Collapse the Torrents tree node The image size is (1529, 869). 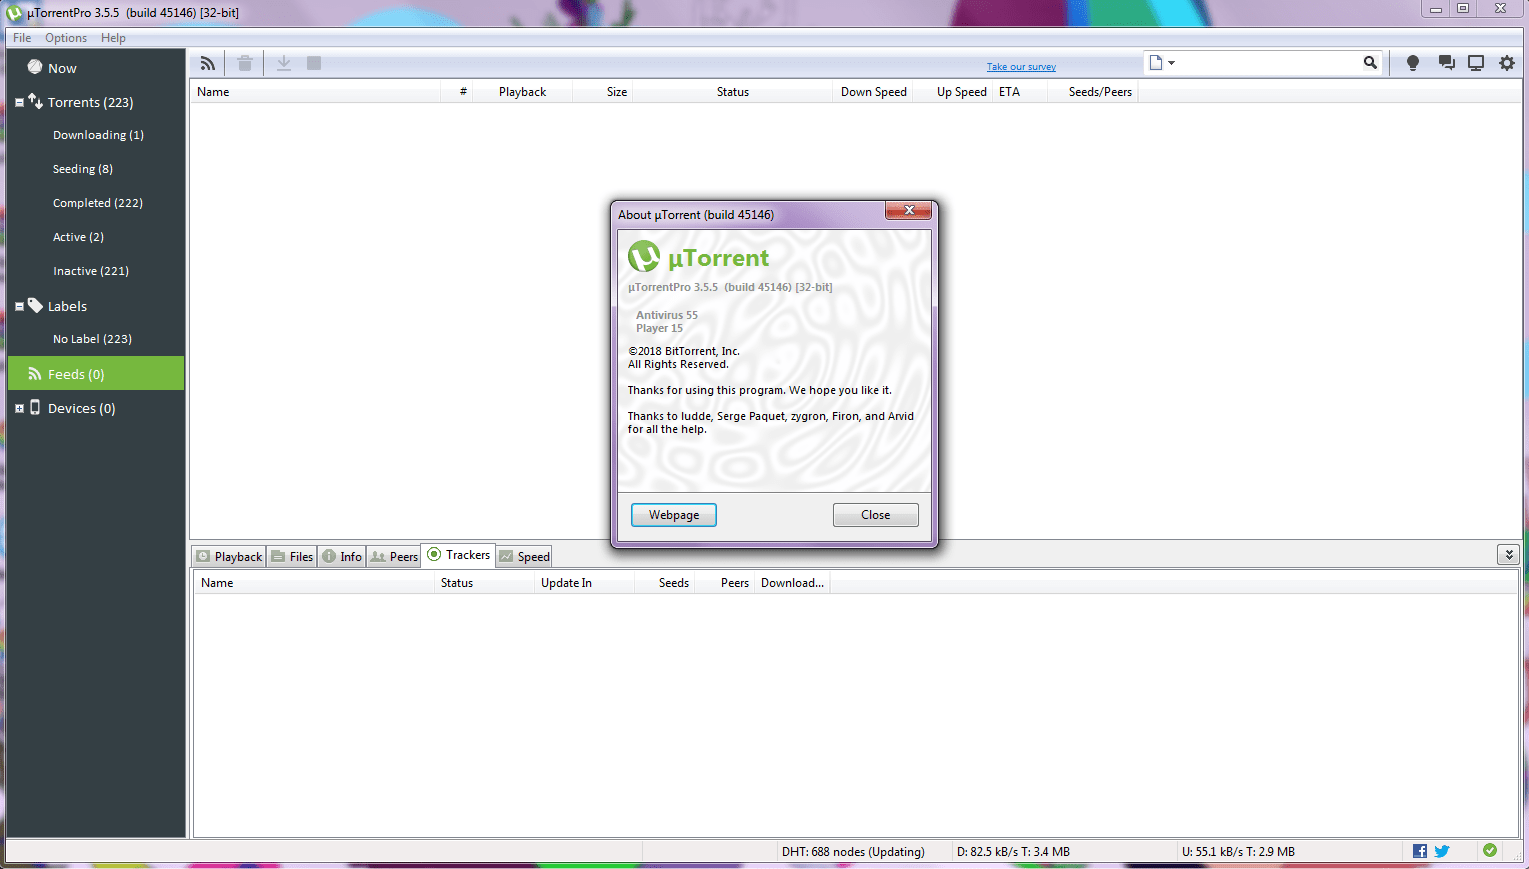pos(19,102)
